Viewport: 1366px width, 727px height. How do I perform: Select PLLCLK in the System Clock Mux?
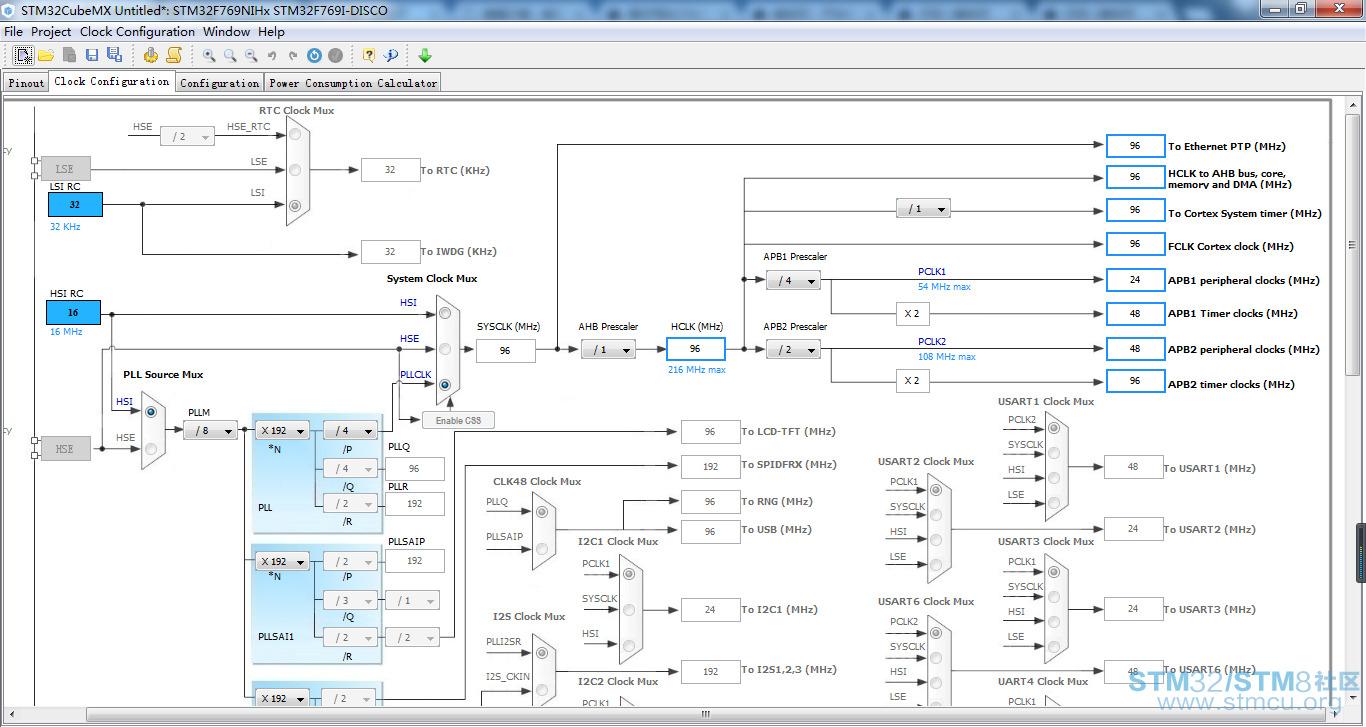coord(445,385)
